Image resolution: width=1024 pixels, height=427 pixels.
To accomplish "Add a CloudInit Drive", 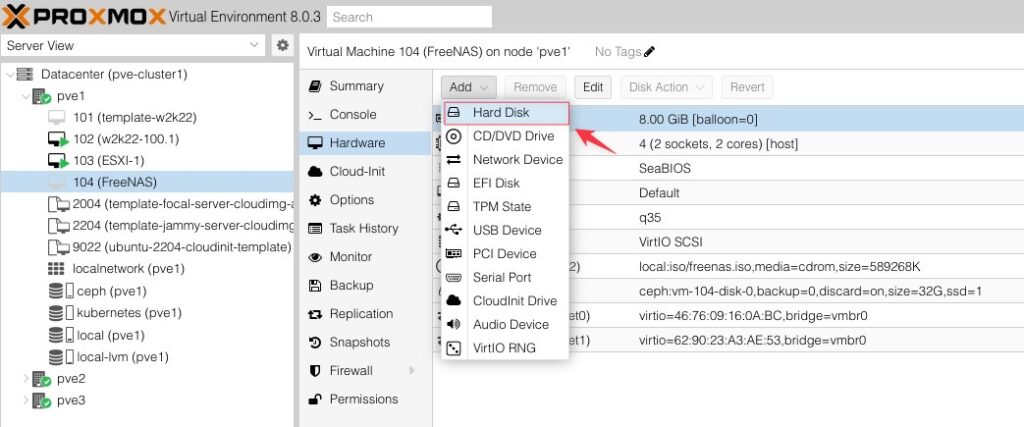I will [505, 300].
